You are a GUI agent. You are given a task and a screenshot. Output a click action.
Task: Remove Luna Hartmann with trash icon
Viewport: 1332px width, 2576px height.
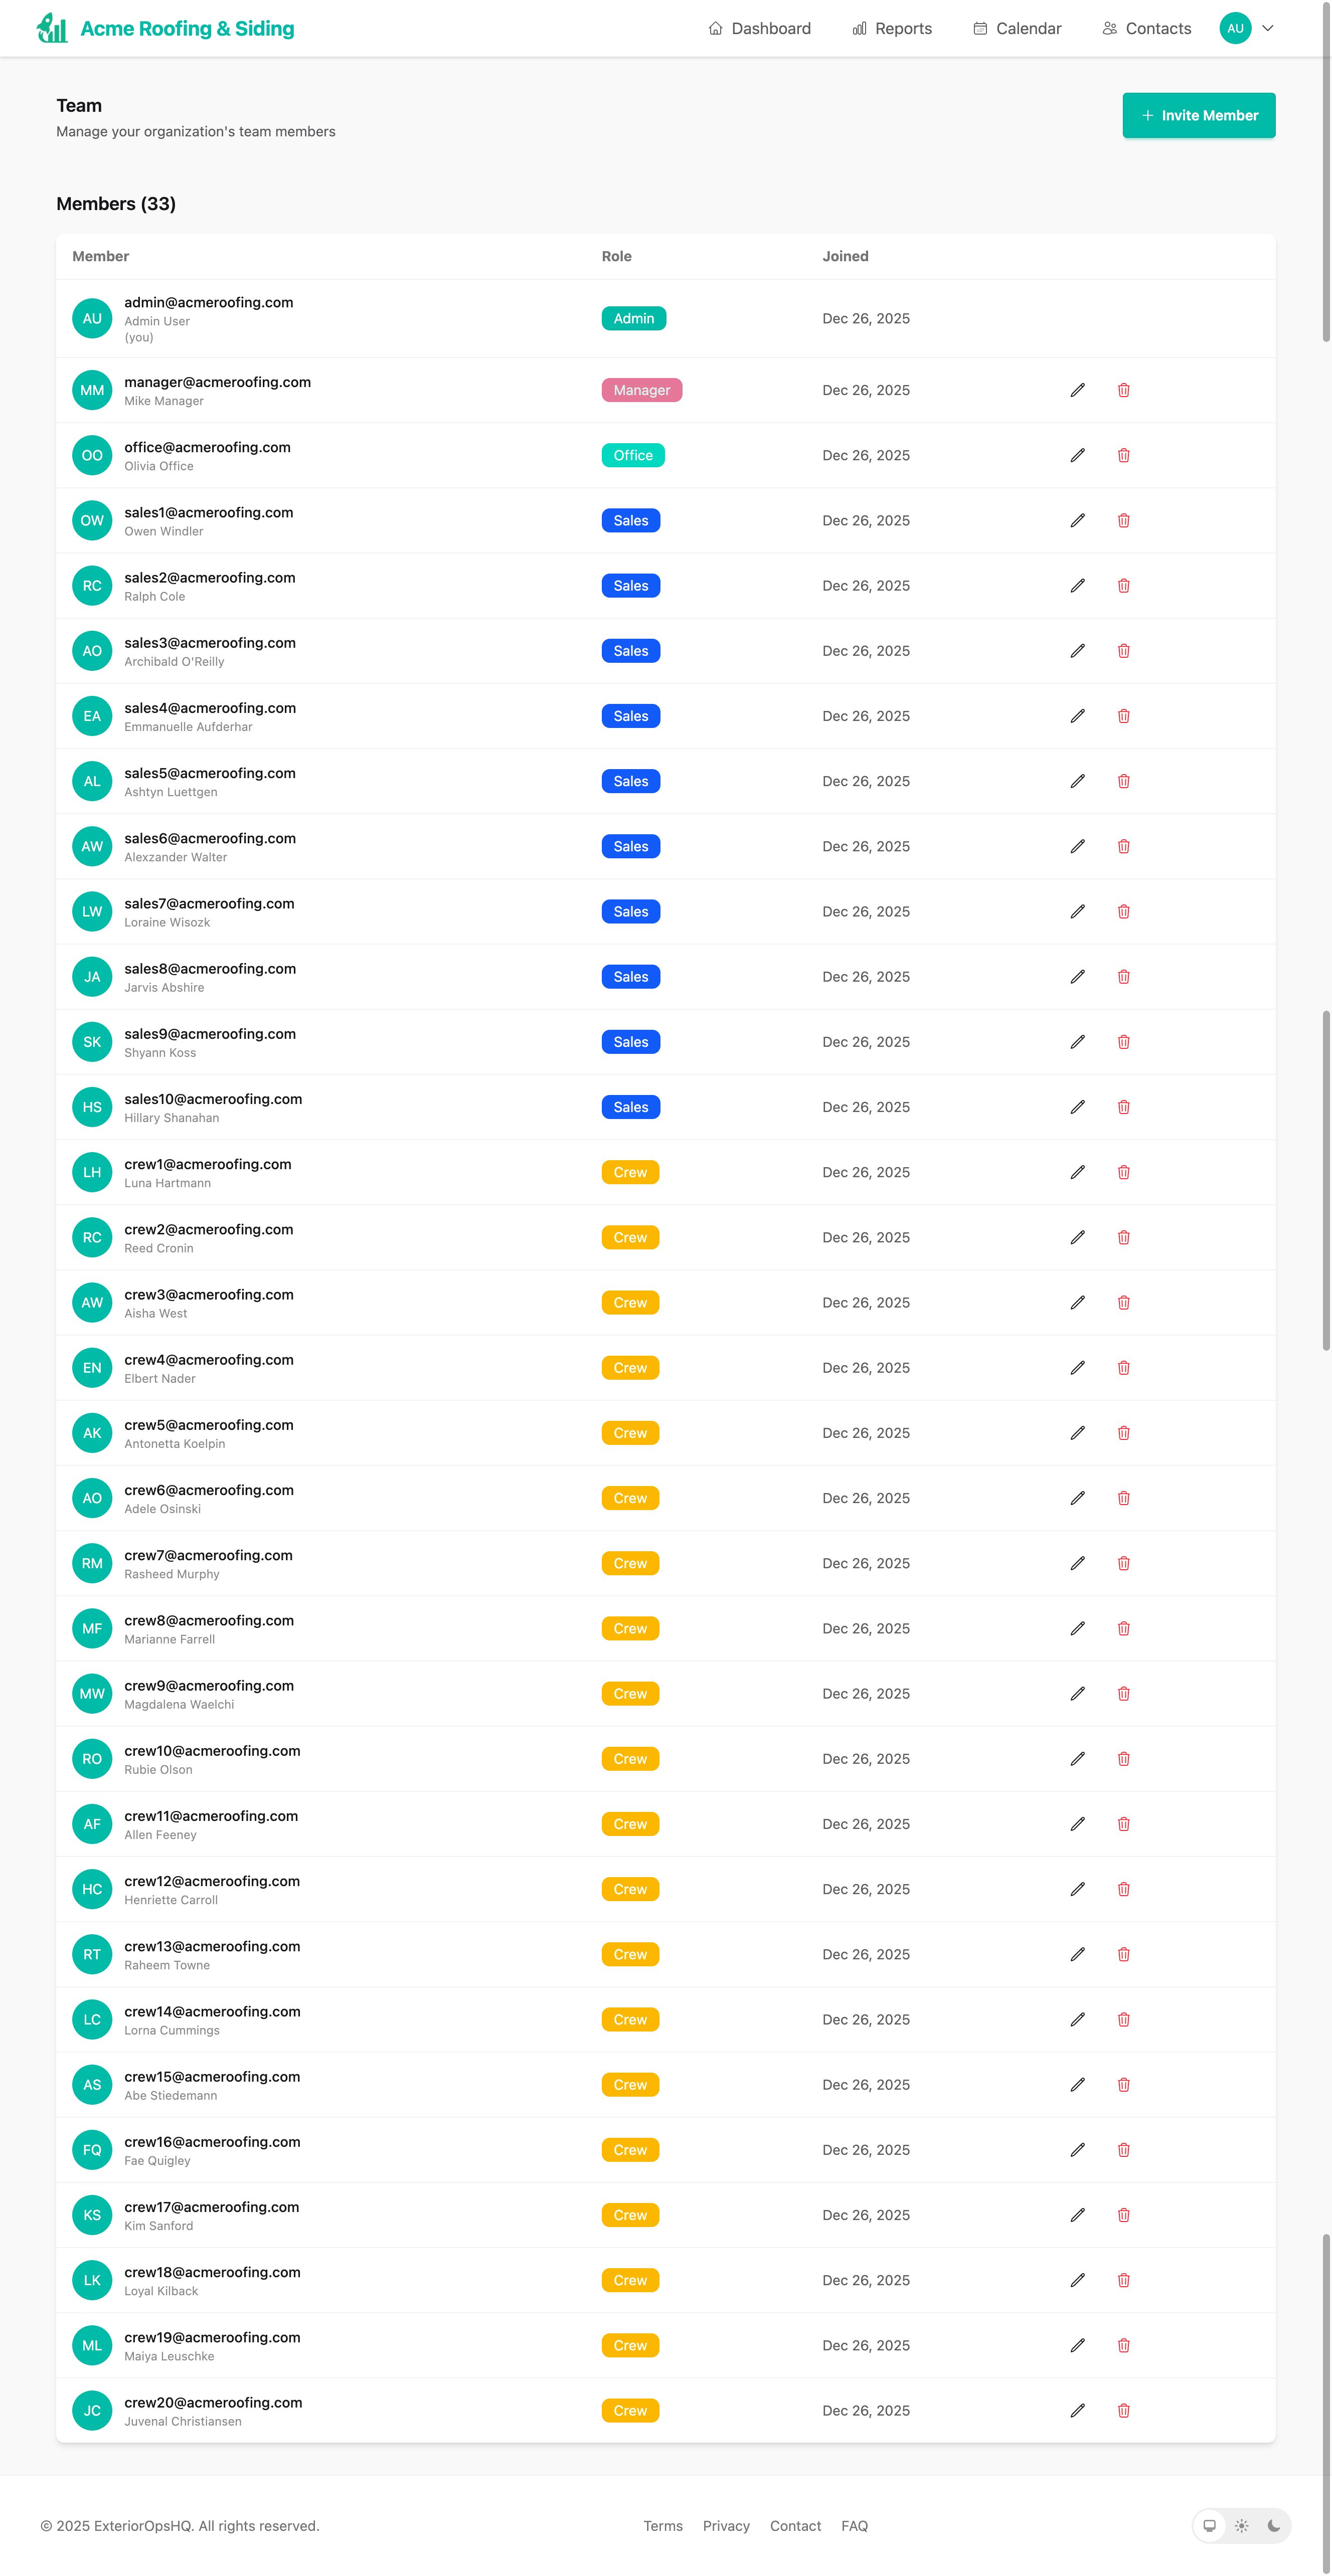(1123, 1172)
